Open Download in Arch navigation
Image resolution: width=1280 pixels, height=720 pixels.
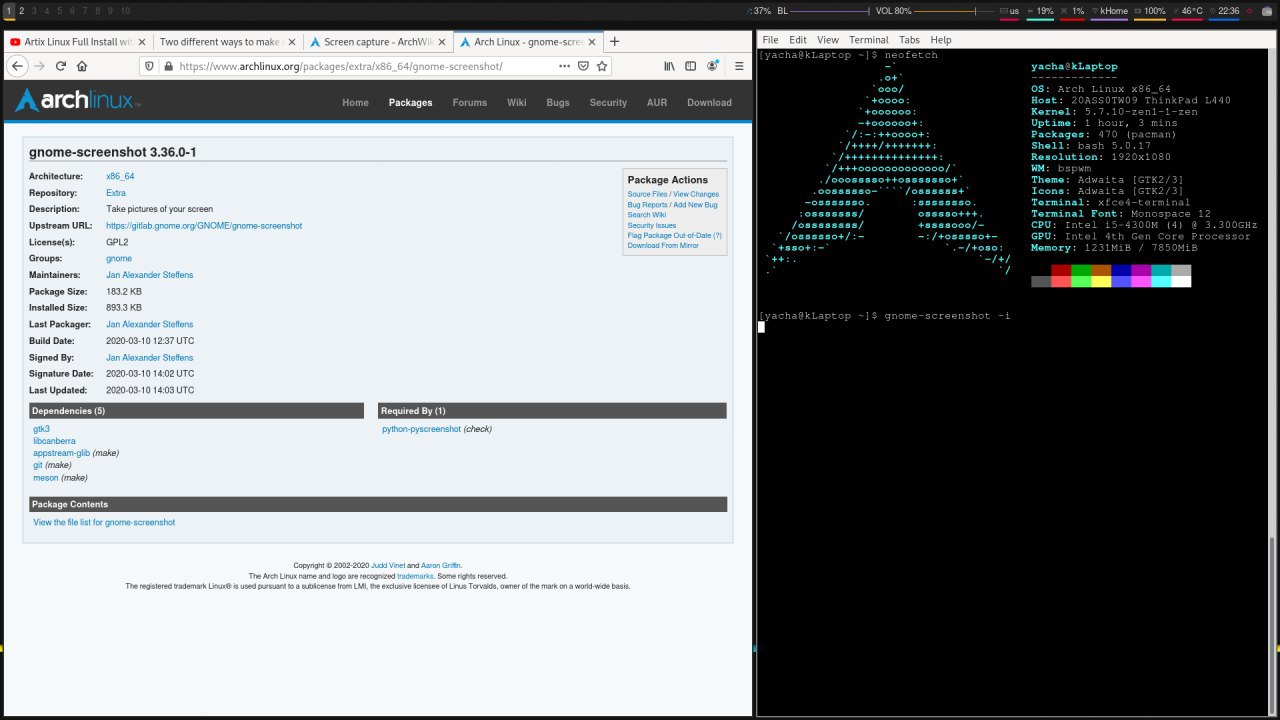[x=709, y=102]
